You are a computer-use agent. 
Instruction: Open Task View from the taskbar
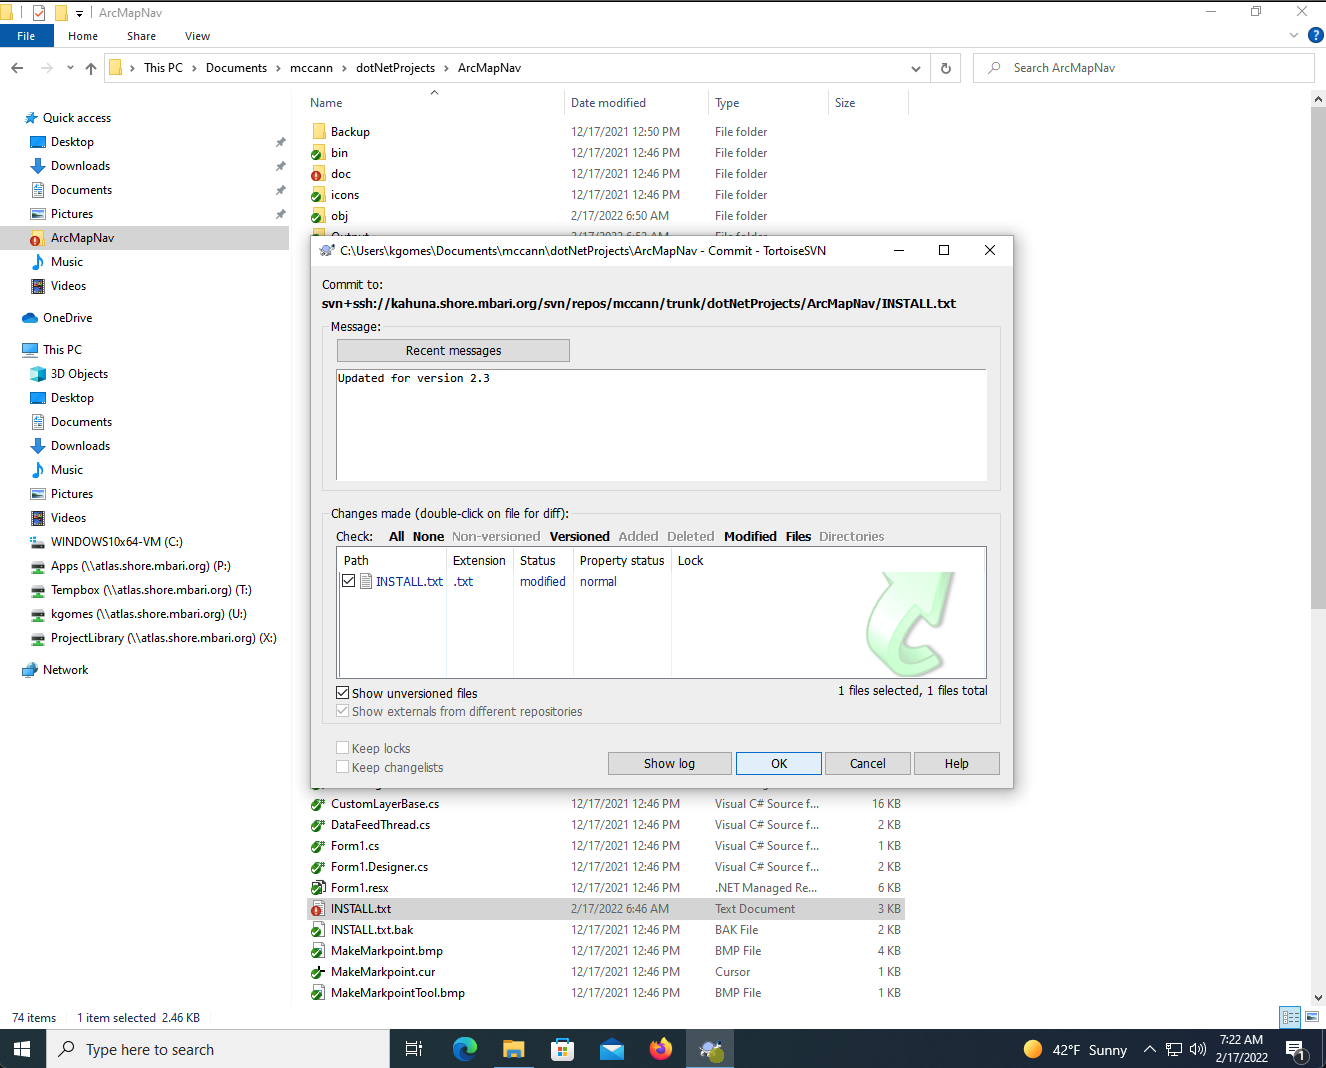click(414, 1049)
